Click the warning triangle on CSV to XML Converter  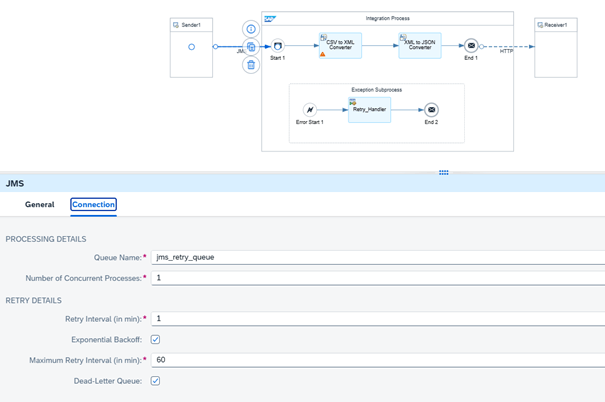pyautogui.click(x=322, y=54)
